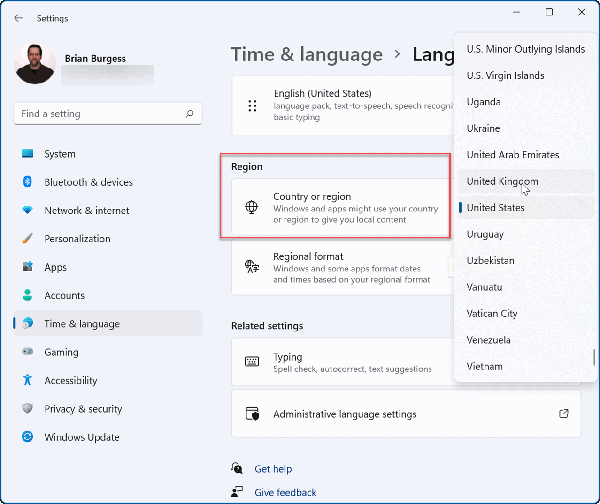Viewport: 600px width, 504px height.
Task: Open Apps settings label
Action: (x=55, y=267)
